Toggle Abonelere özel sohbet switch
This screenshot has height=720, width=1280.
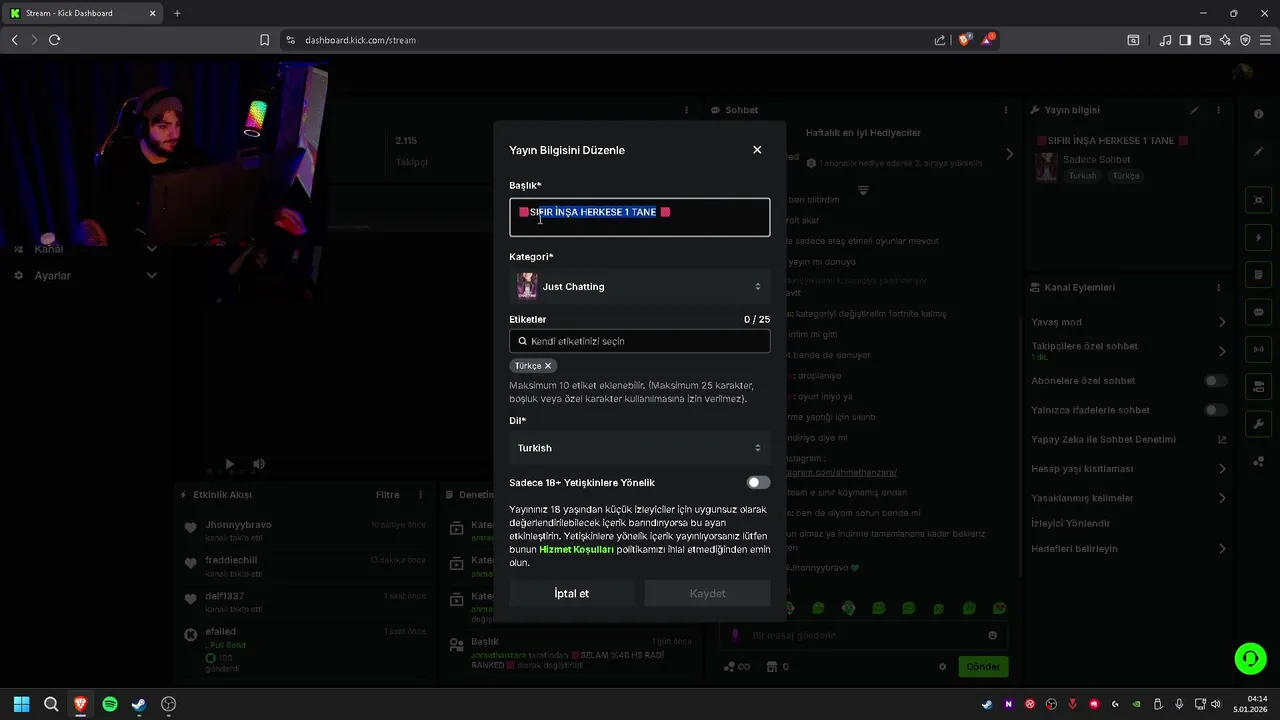(1216, 381)
